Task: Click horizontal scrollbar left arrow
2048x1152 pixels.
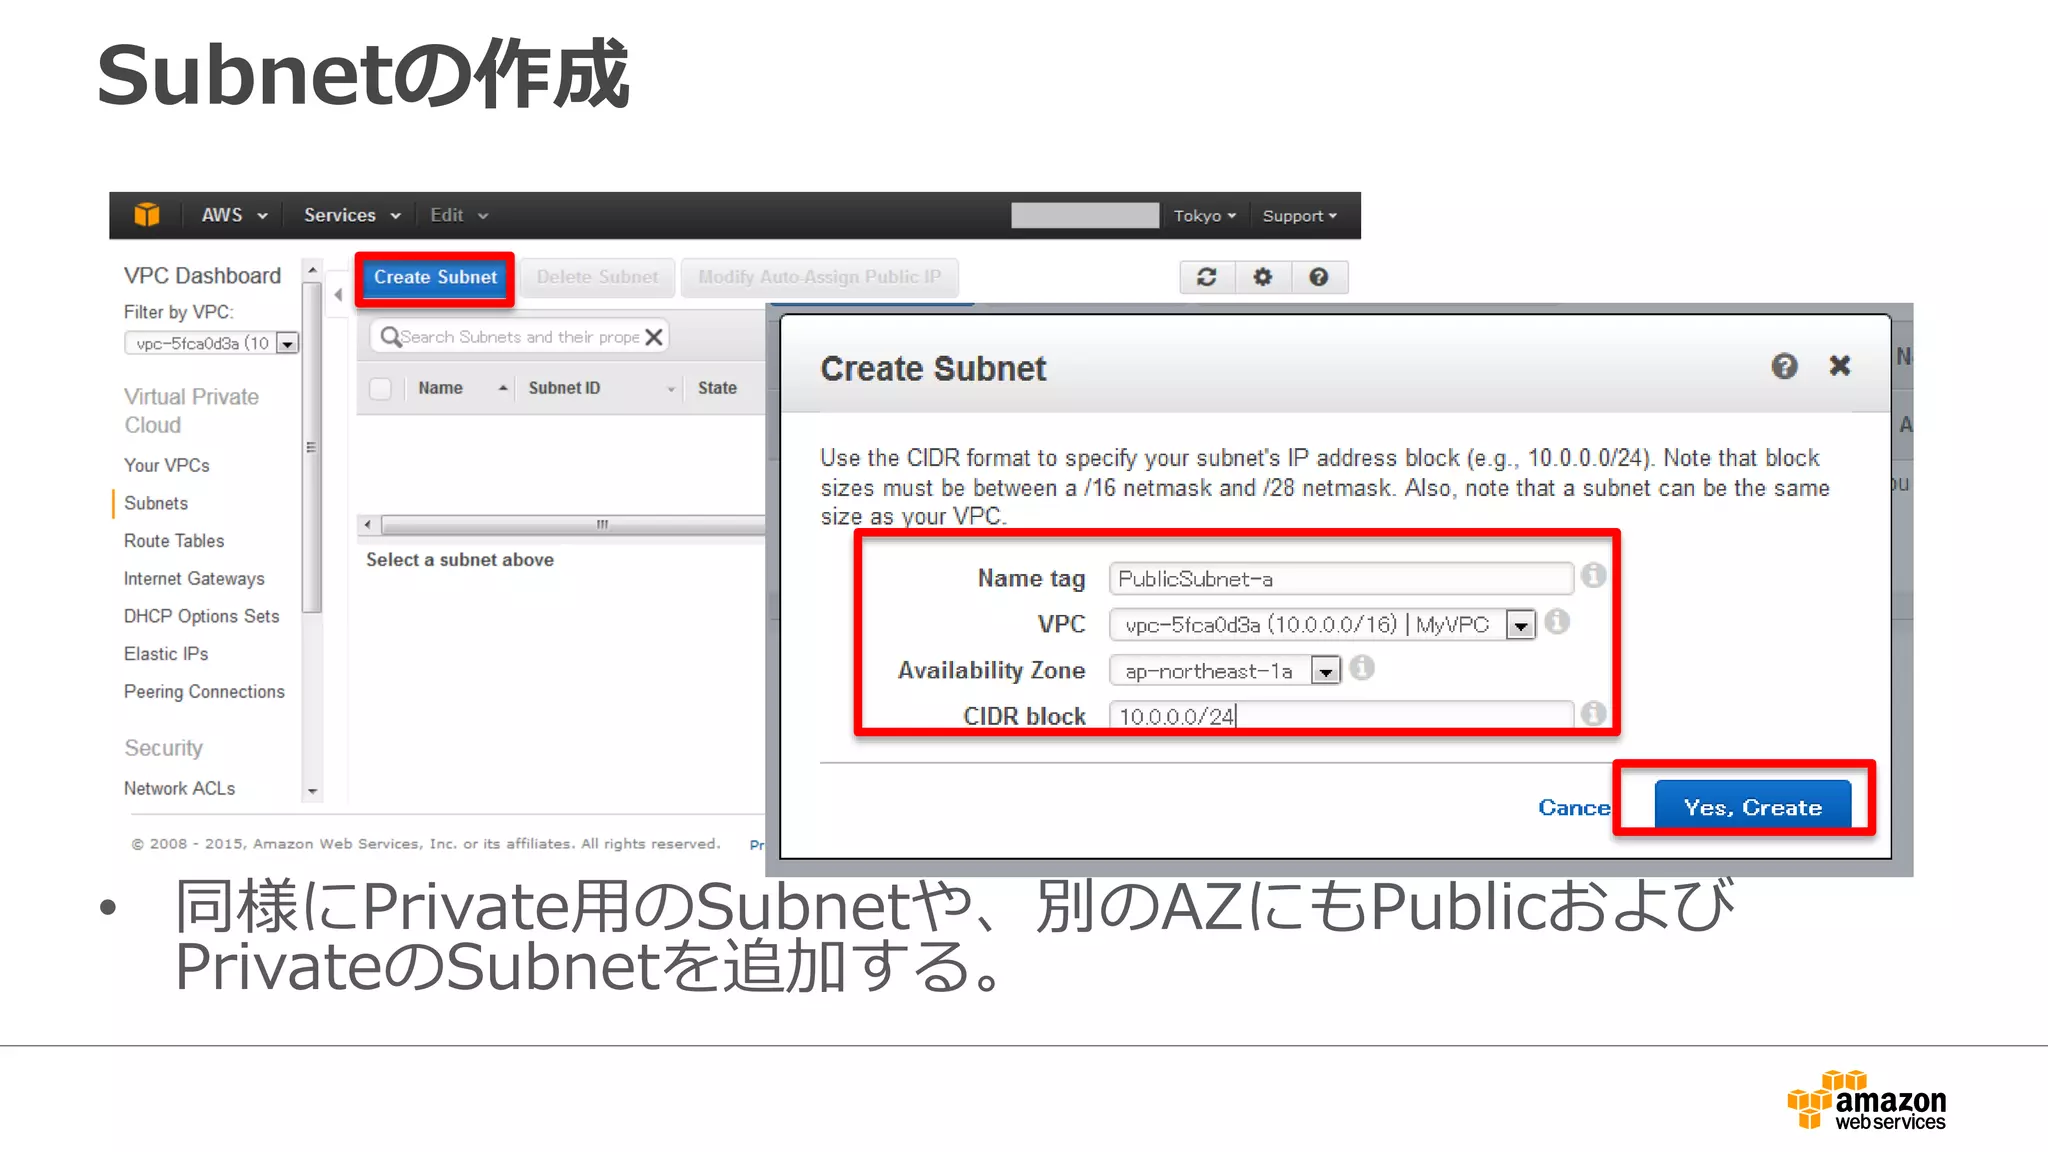Action: coord(368,524)
